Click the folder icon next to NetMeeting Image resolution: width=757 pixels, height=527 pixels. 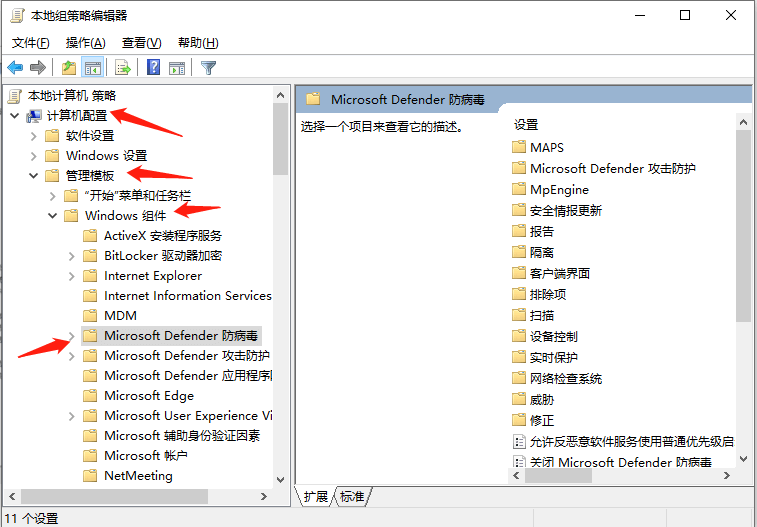point(90,475)
